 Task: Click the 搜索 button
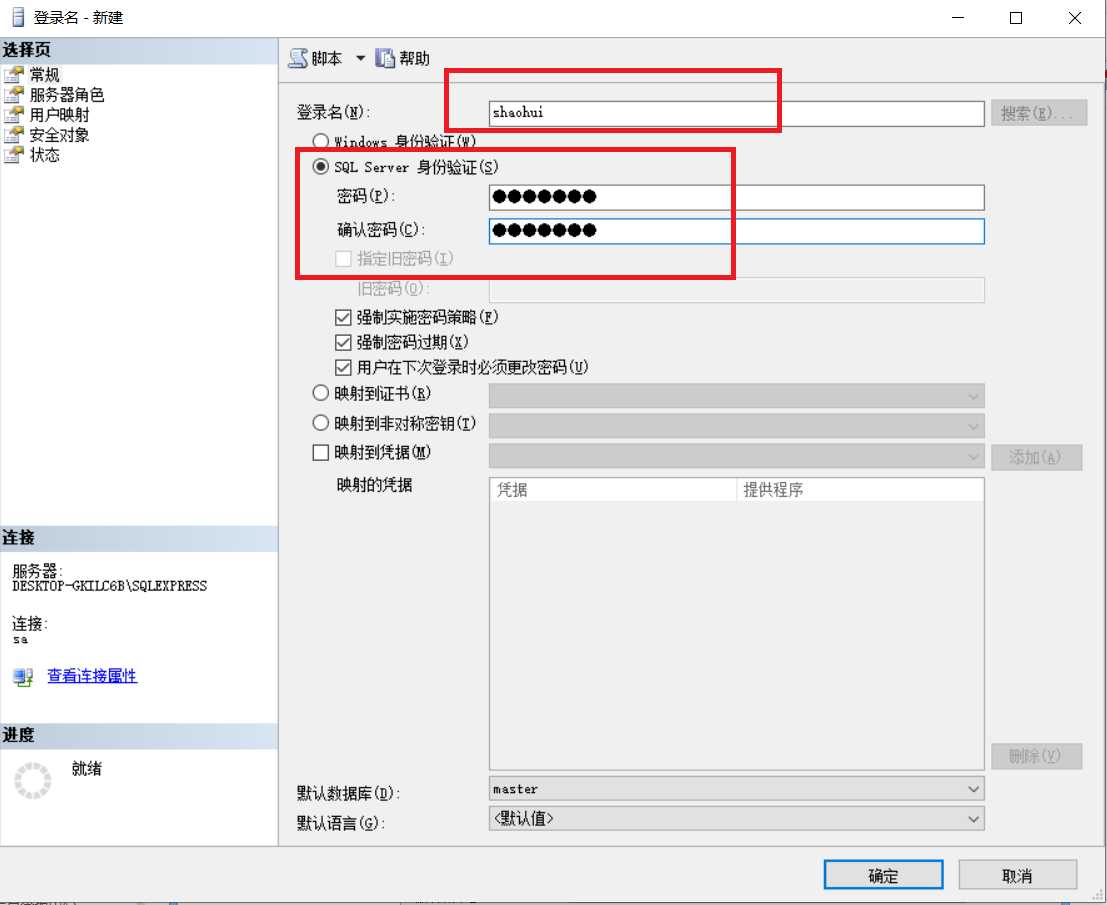(1039, 113)
